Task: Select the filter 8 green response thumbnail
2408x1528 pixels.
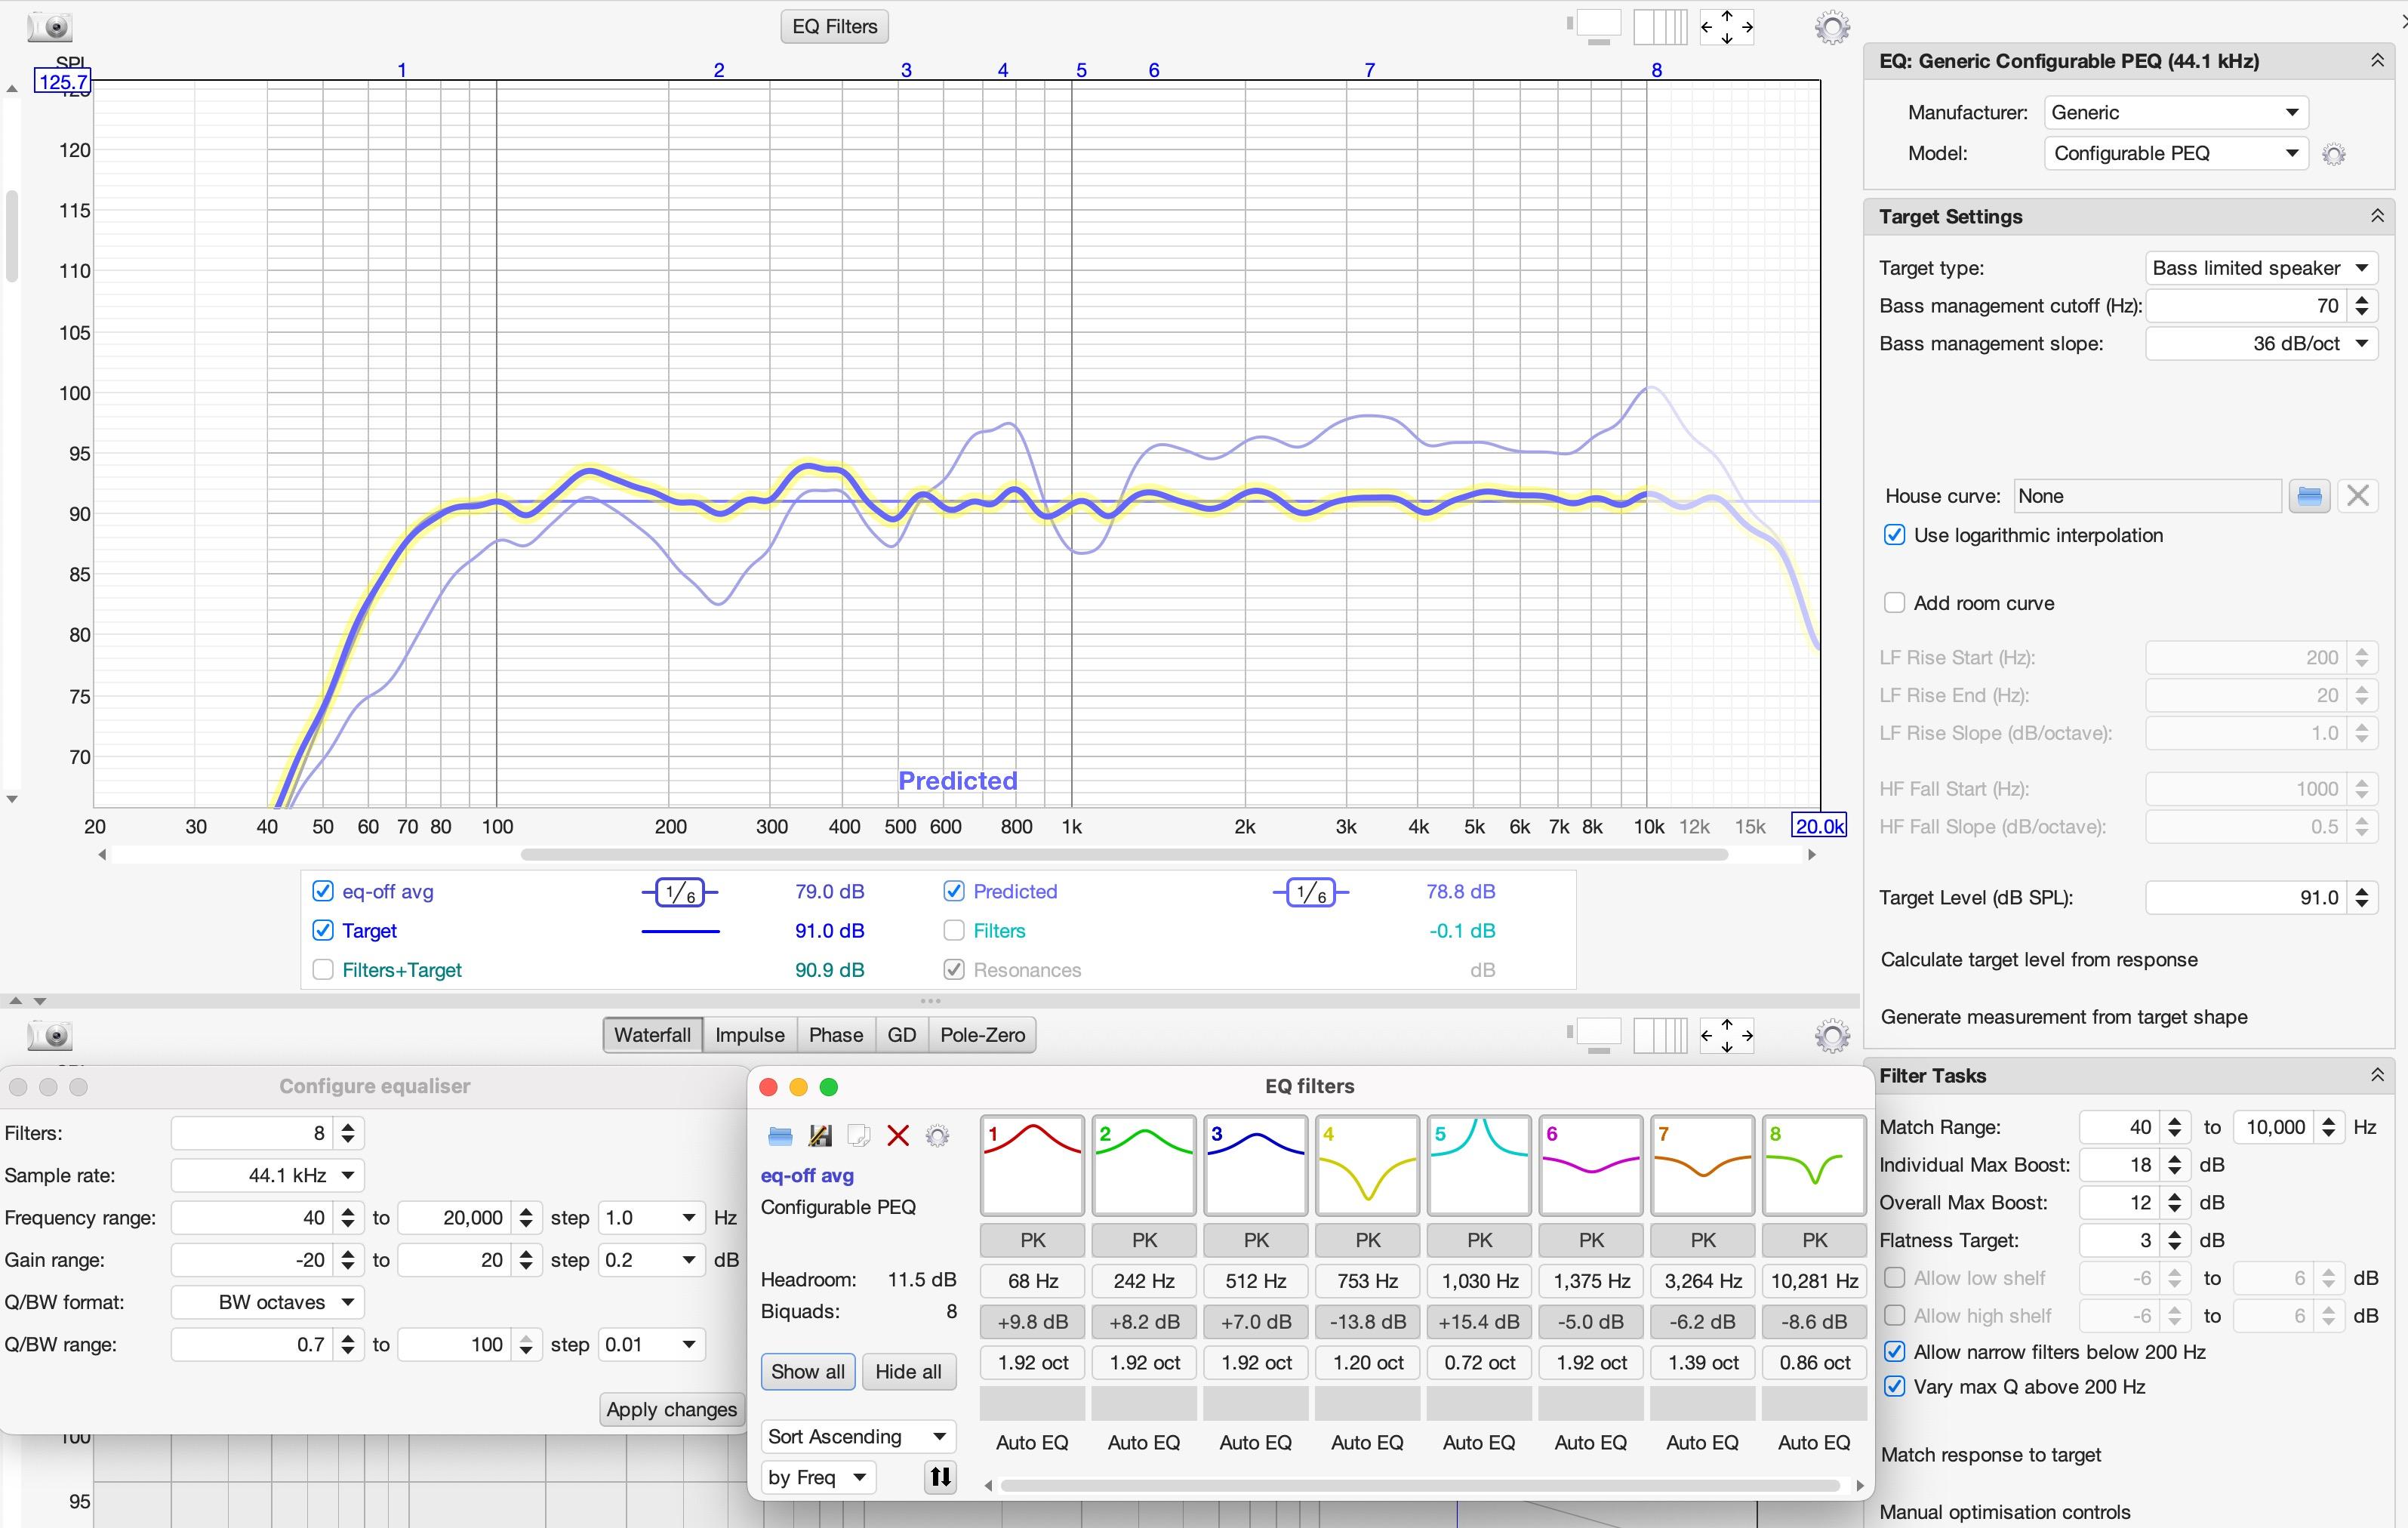Action: (1814, 1166)
